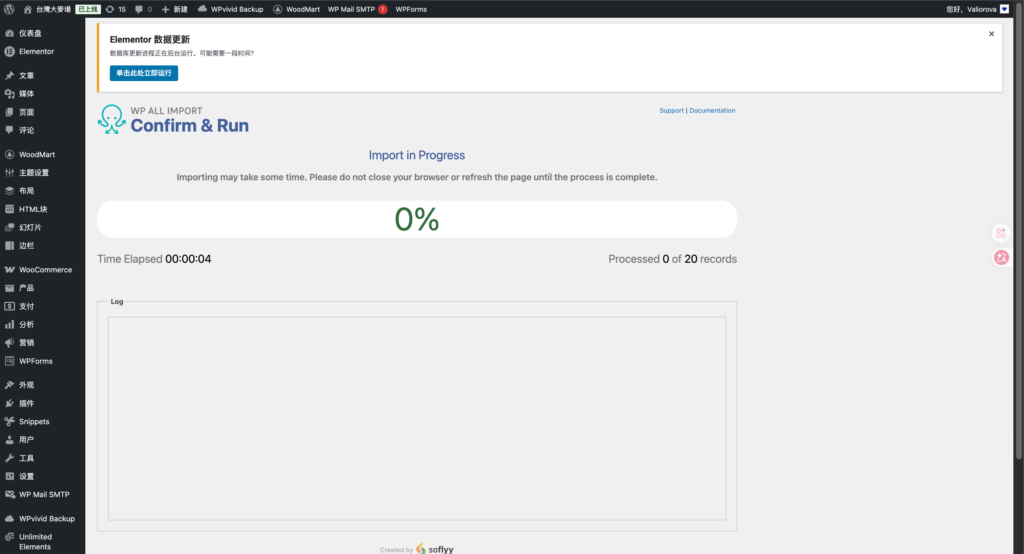This screenshot has height=554, width=1024.
Task: Click the 分析 bar chart icon
Action: 9,325
